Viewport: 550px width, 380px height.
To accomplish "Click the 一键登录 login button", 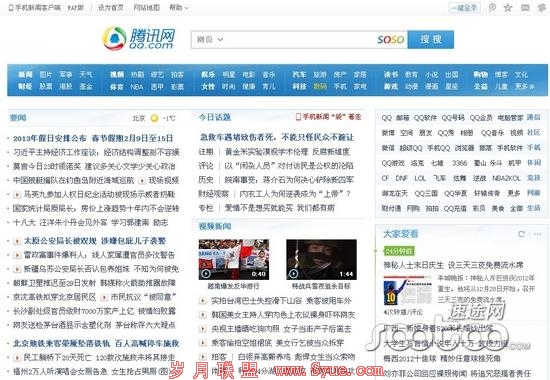I will [x=464, y=7].
